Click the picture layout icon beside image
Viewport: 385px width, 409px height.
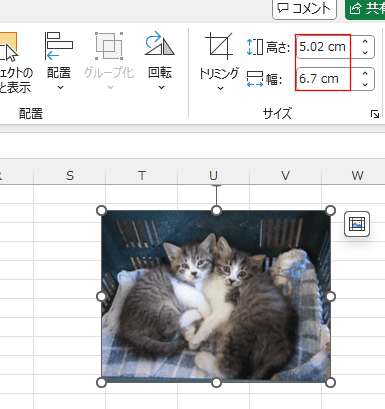[x=357, y=224]
